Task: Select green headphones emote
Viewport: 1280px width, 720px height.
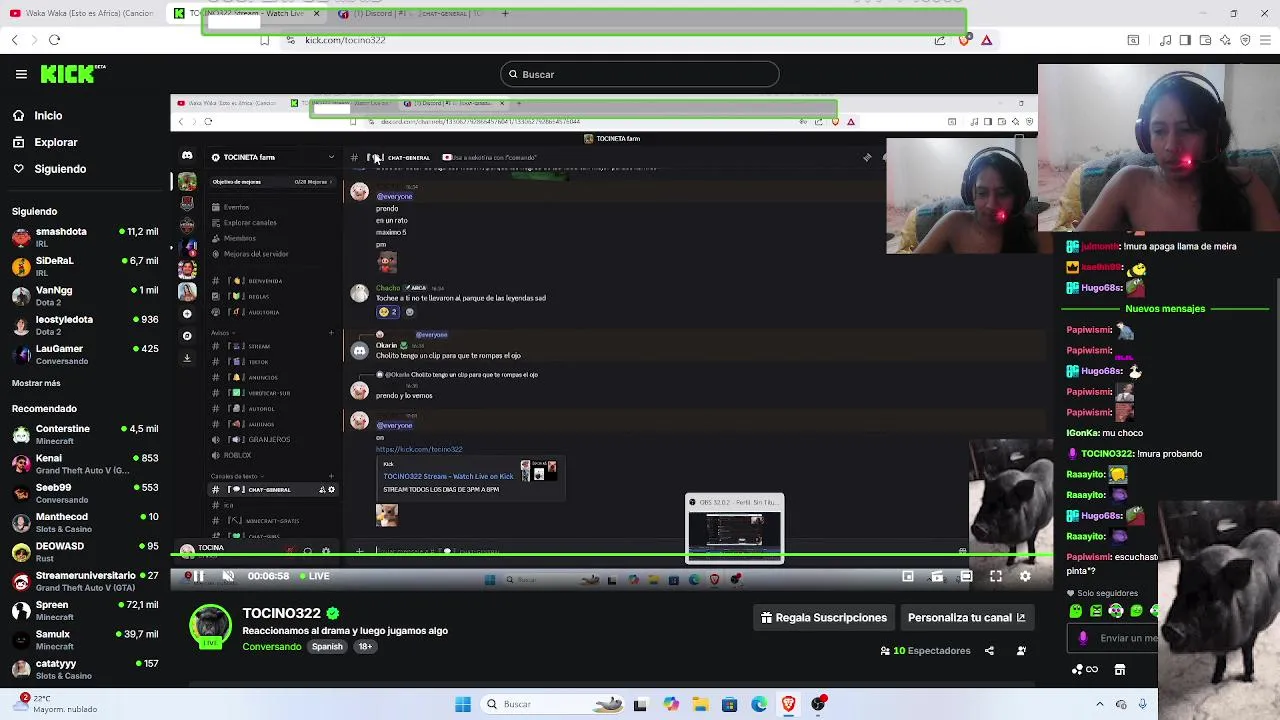Action: pyautogui.click(x=1116, y=611)
